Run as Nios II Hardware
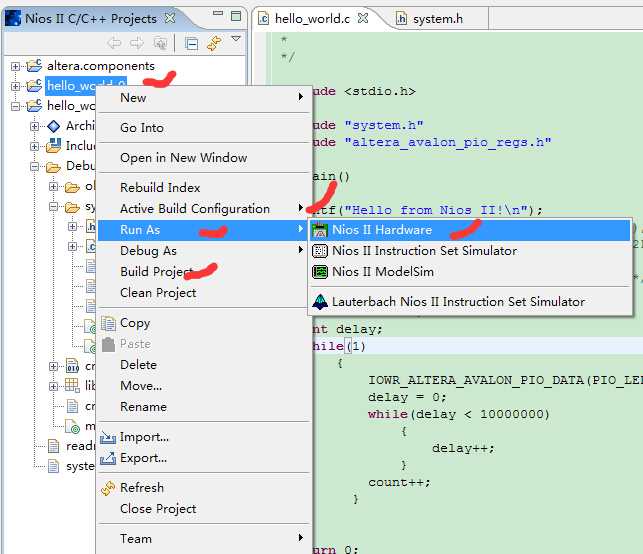Viewport: 643px width, 554px height. 470,230
